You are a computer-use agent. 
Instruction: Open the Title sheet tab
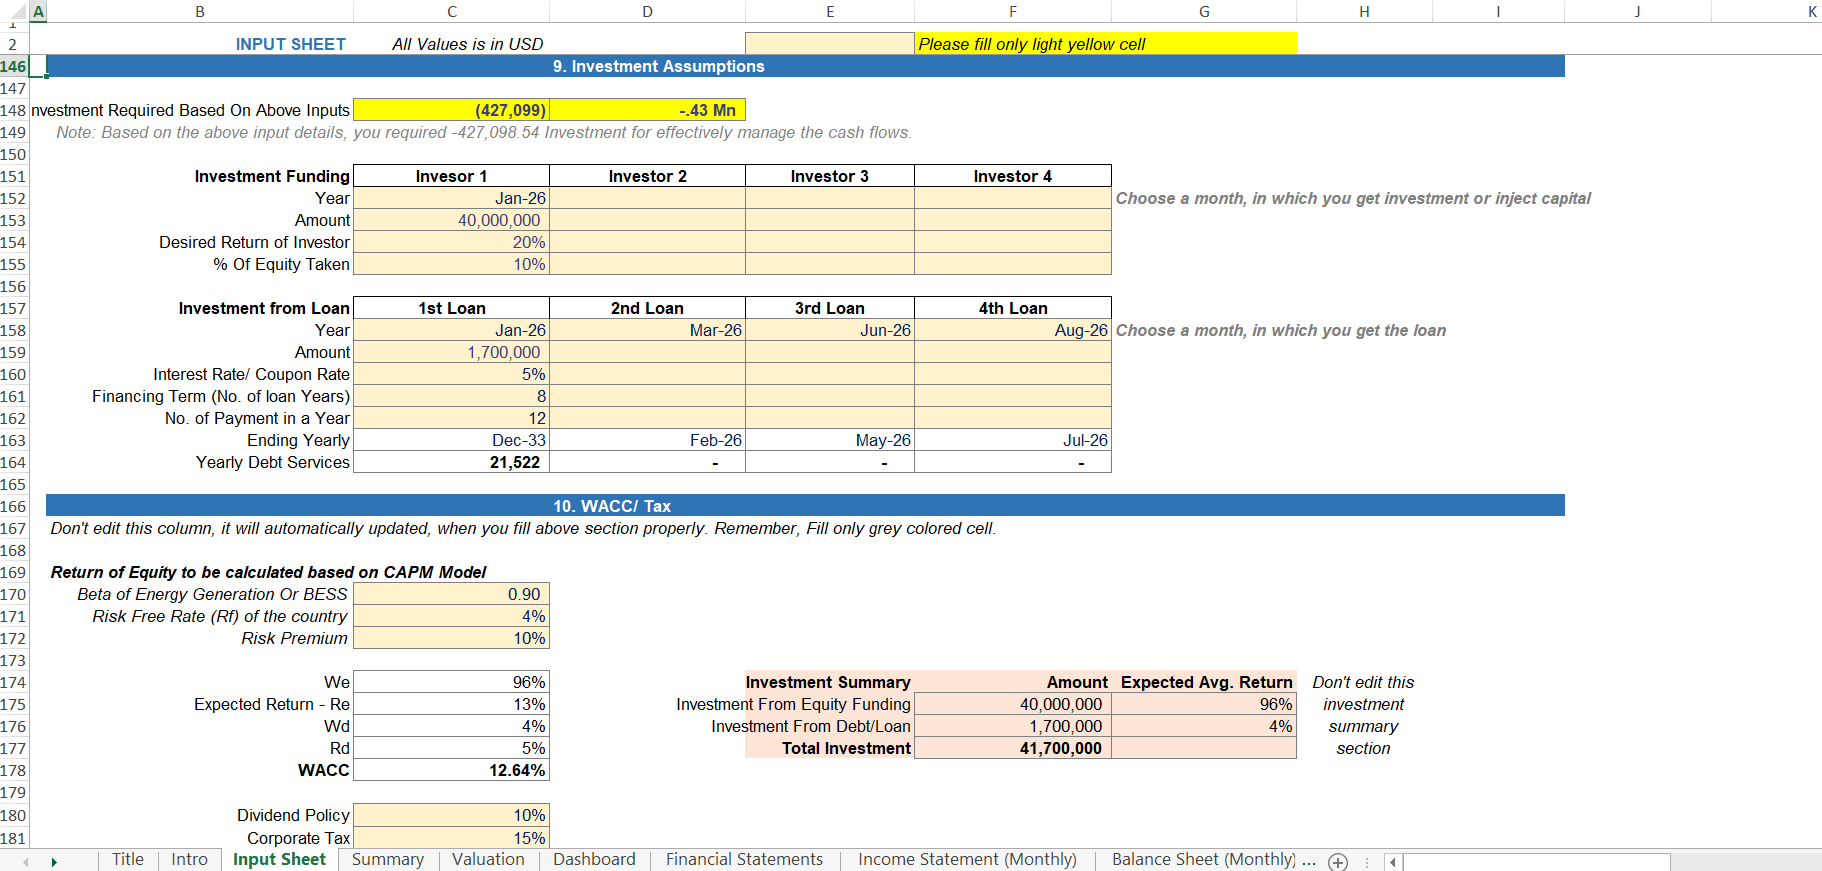pos(128,859)
